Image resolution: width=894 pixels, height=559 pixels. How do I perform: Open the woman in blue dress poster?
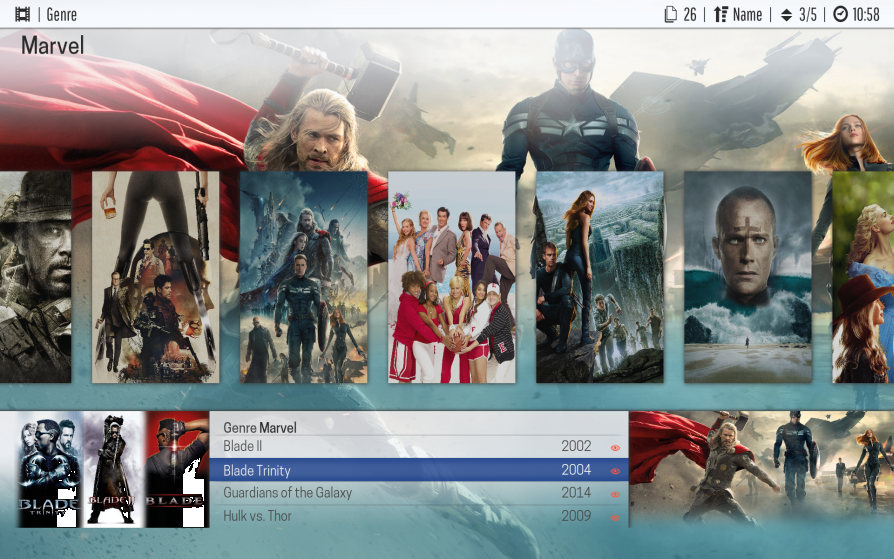coord(863,277)
